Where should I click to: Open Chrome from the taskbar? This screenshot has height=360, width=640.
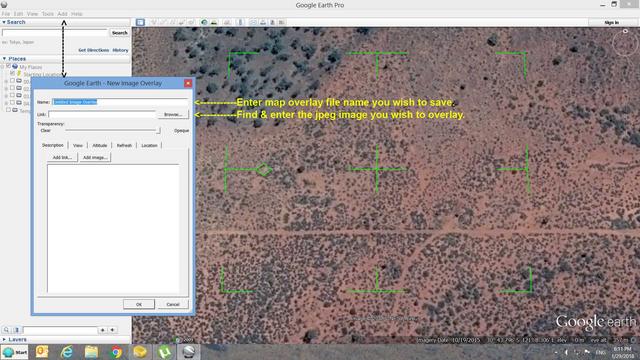pyautogui.click(x=116, y=352)
